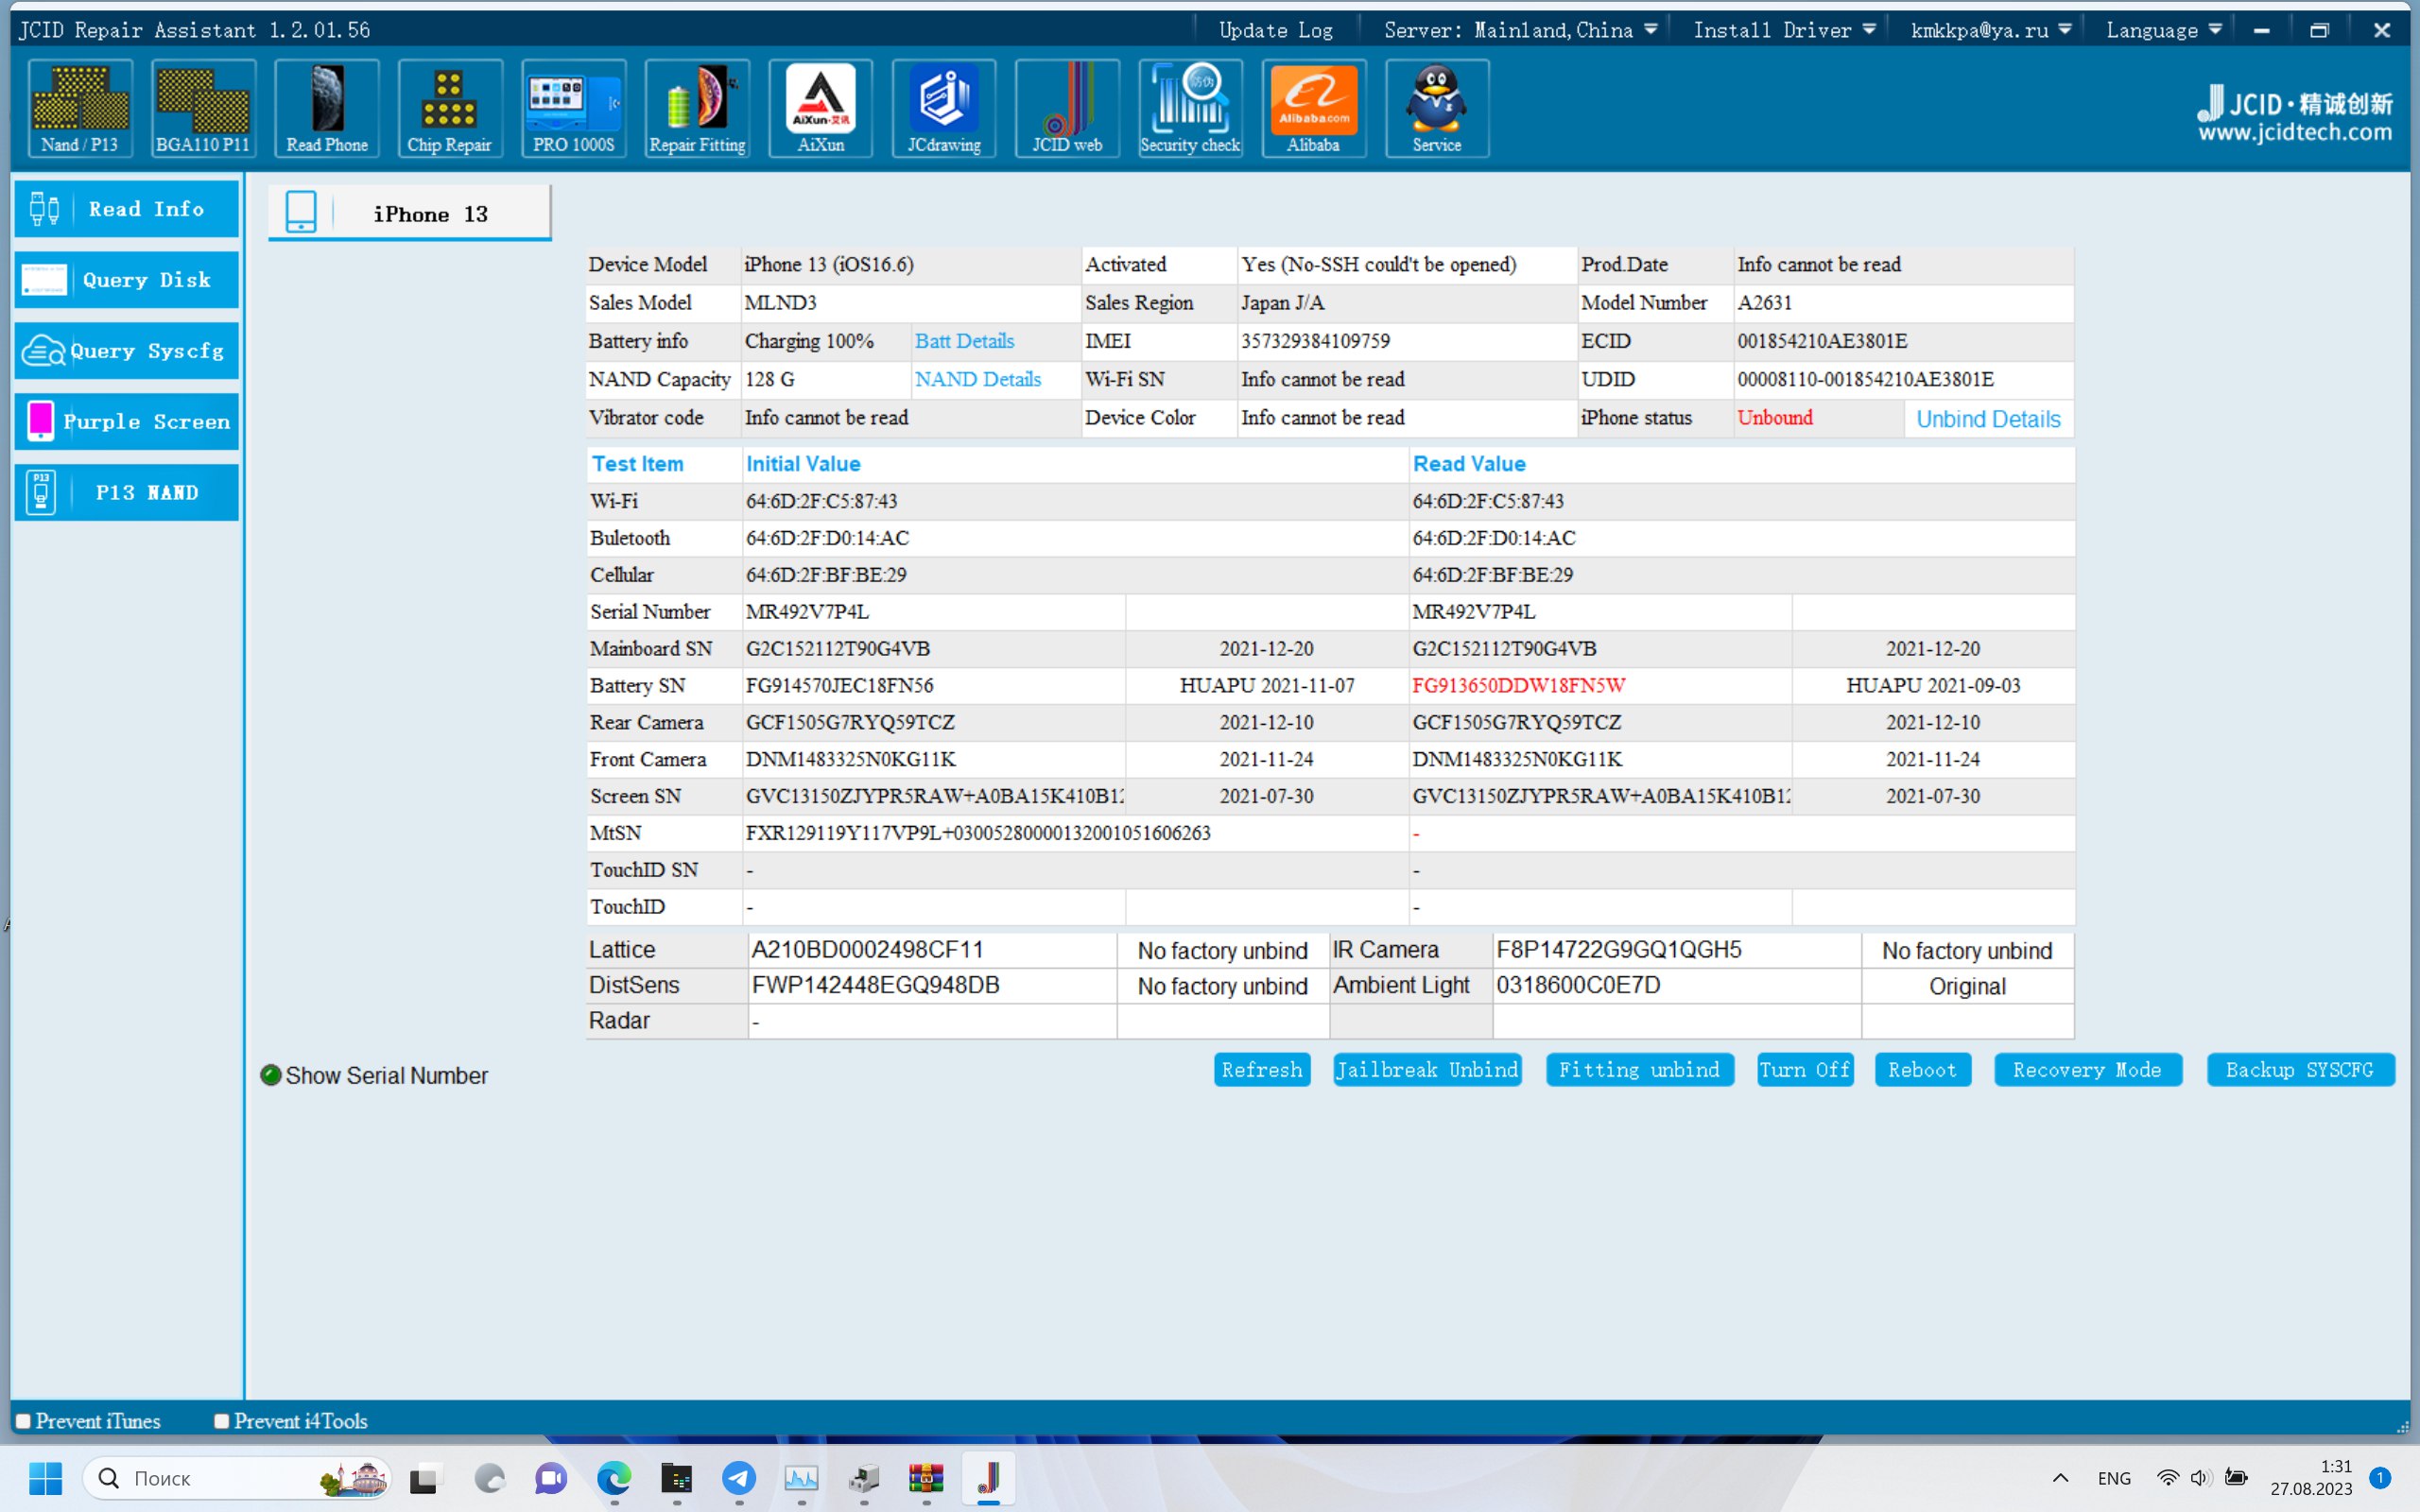This screenshot has height=1512, width=2420.
Task: Click the Jailbreak Unbind button
Action: click(1427, 1070)
